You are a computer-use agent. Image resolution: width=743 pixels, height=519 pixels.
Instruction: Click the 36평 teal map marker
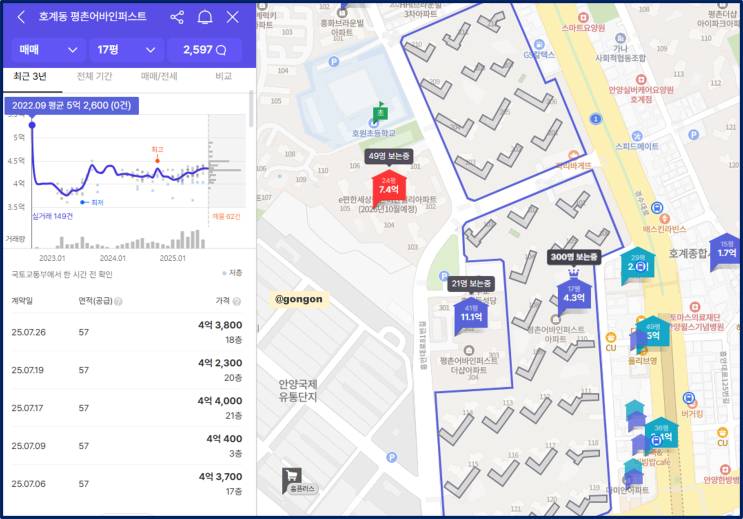pyautogui.click(x=661, y=433)
